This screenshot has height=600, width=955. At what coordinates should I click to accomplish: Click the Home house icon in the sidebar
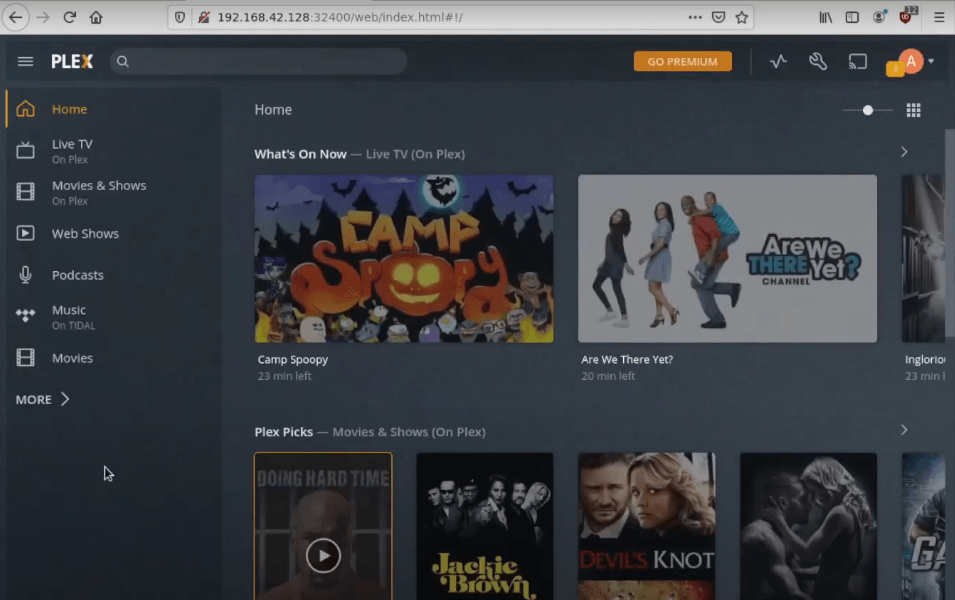pyautogui.click(x=26, y=109)
